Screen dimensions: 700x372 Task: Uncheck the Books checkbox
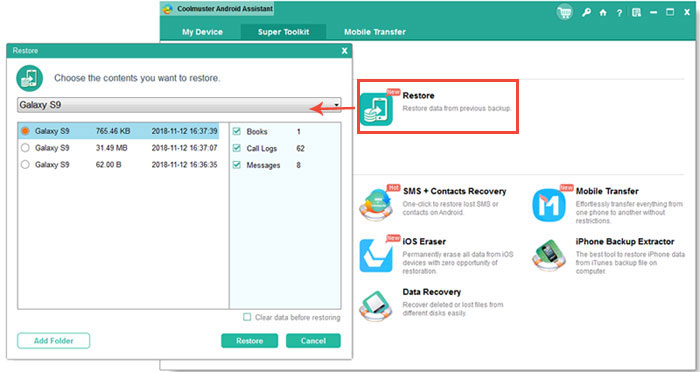pyautogui.click(x=237, y=131)
